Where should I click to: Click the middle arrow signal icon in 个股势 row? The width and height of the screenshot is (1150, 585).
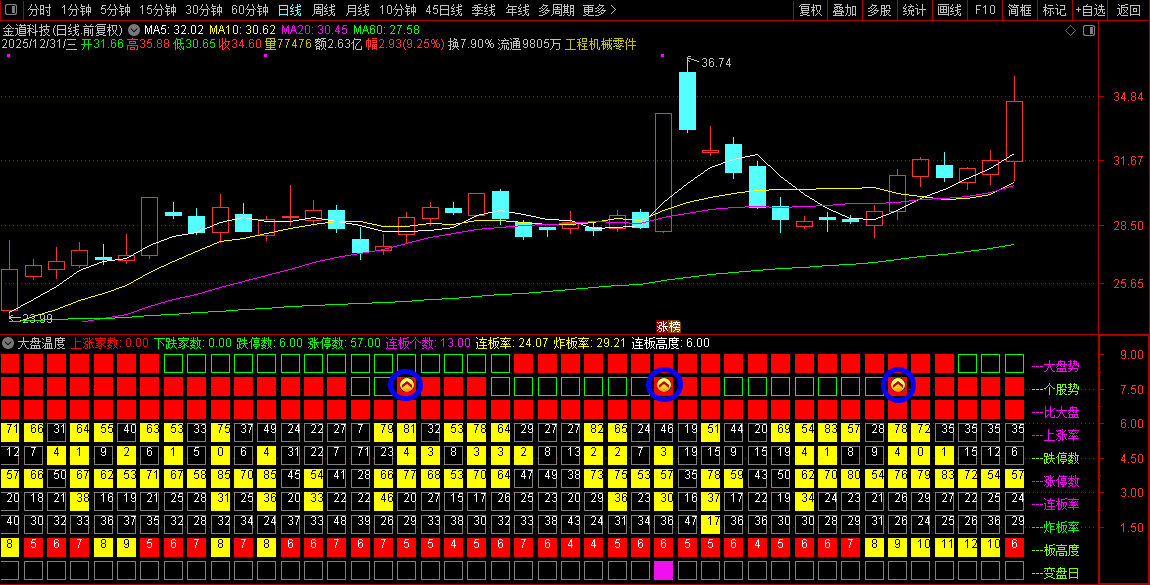(x=664, y=385)
